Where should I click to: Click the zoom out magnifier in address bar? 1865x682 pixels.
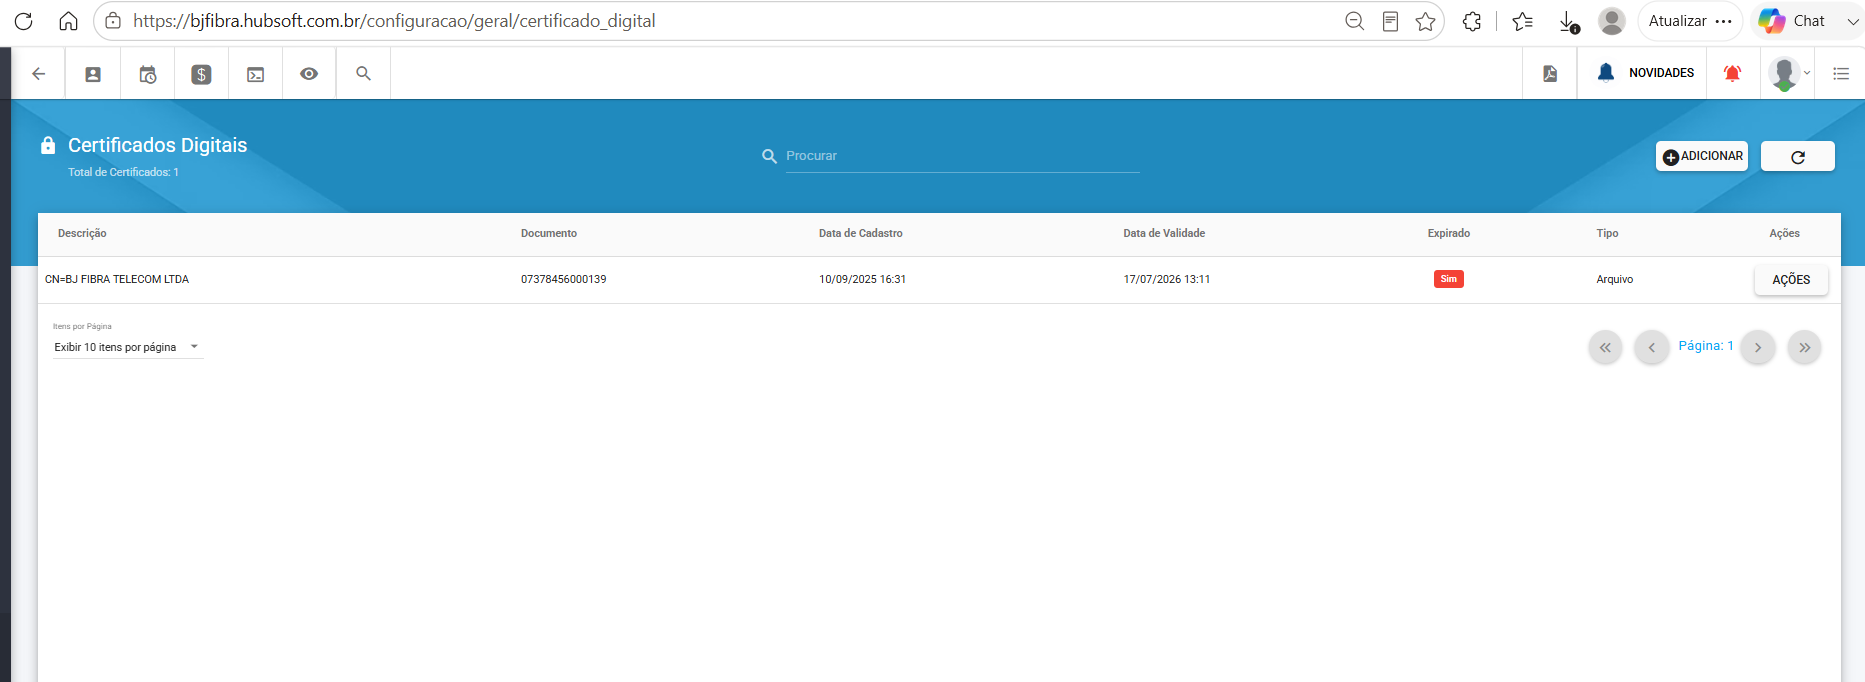(1354, 21)
